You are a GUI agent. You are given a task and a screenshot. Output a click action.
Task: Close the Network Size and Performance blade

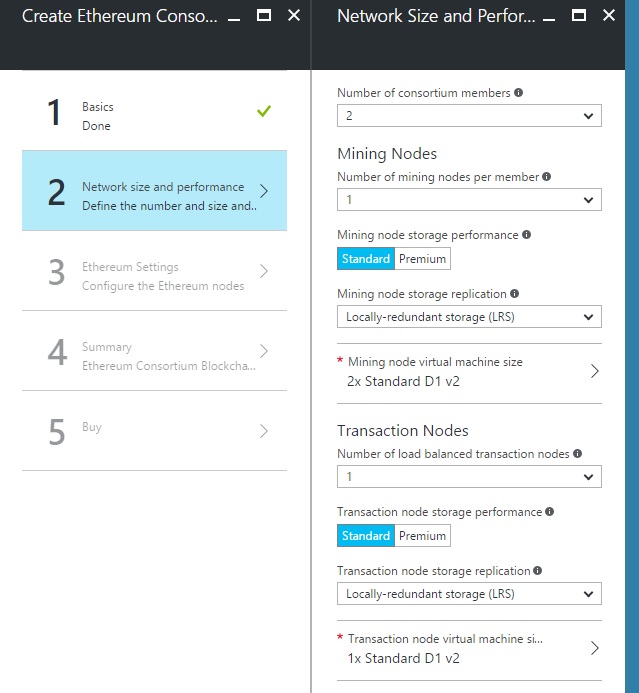pos(609,15)
